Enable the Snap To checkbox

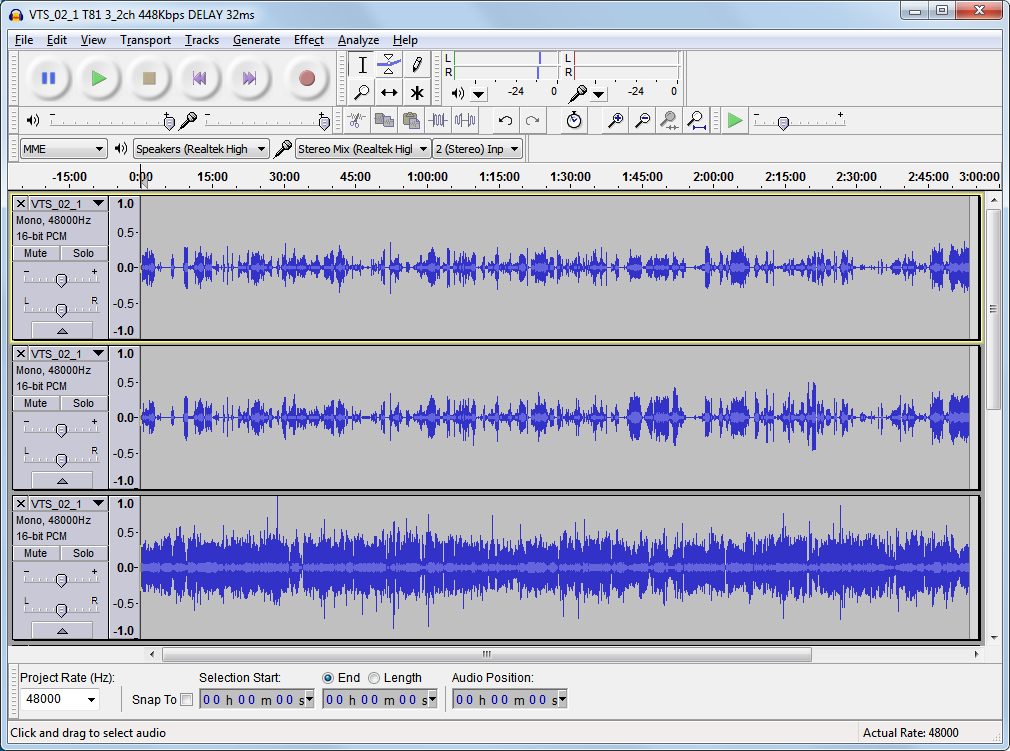(187, 700)
